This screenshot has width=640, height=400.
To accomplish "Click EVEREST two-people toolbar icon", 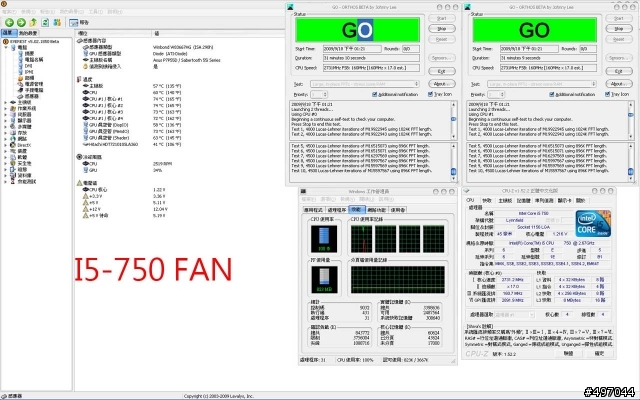I will pos(57,22).
